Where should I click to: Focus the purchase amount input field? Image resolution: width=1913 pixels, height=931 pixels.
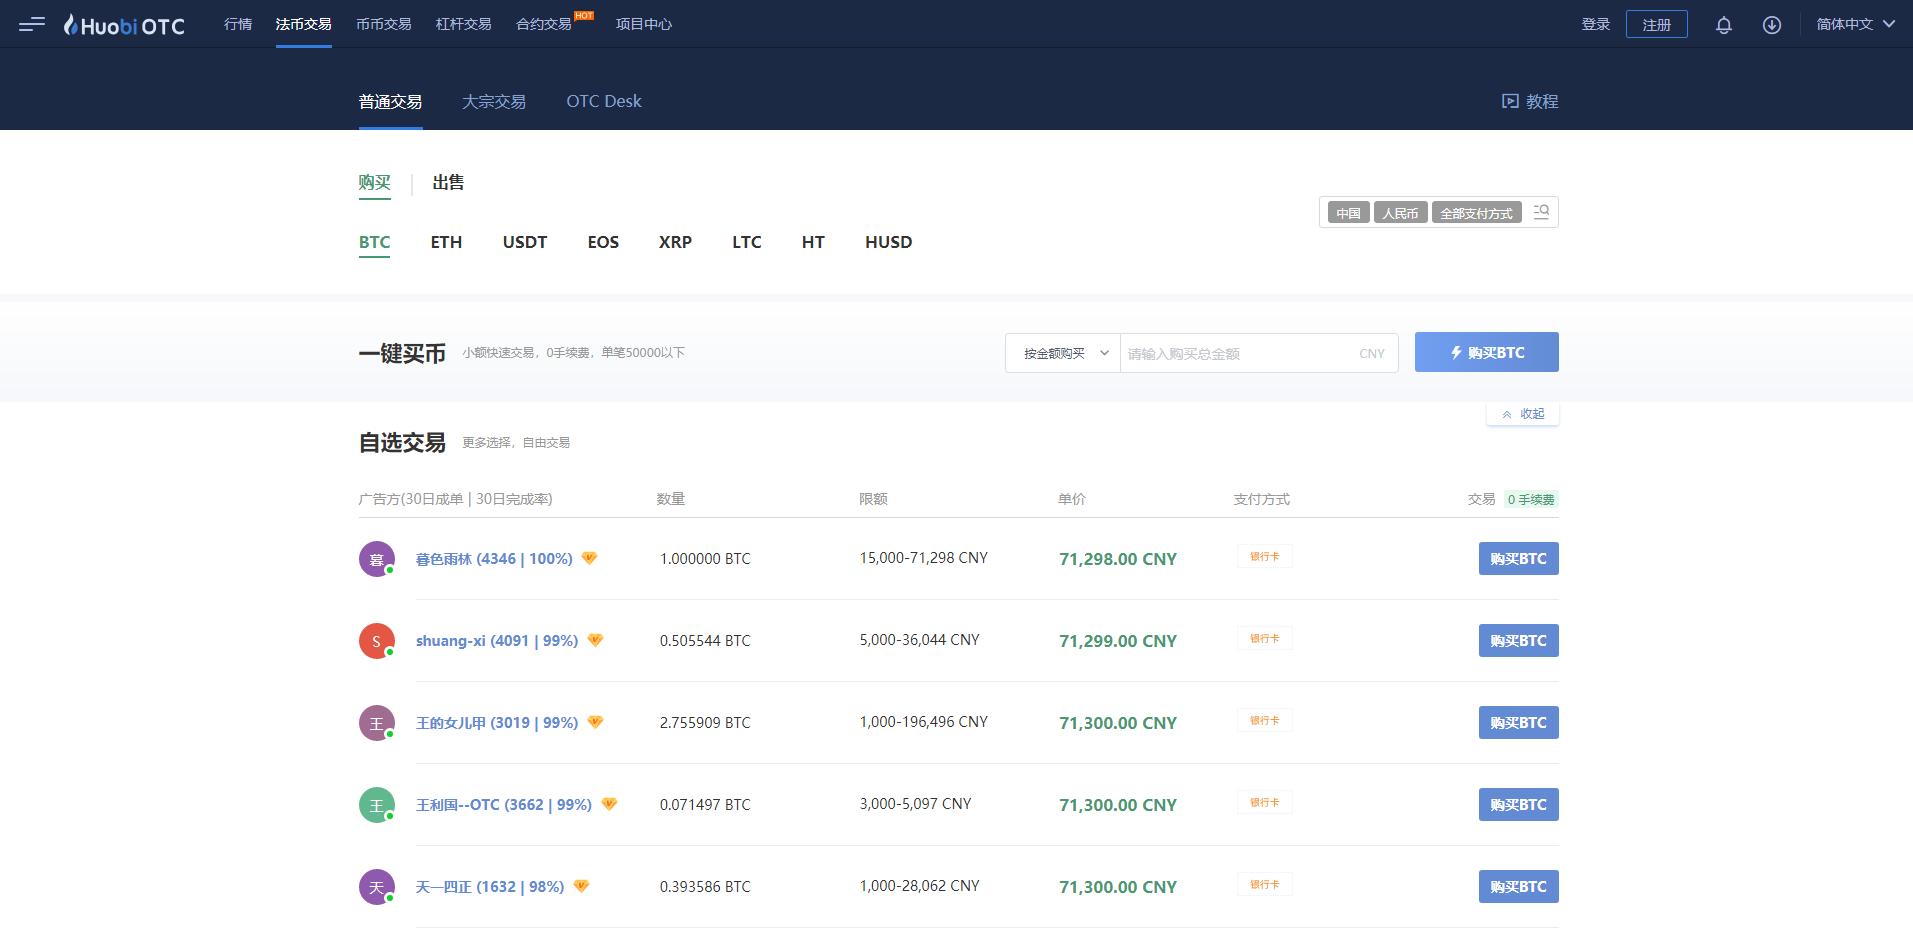tap(1238, 353)
